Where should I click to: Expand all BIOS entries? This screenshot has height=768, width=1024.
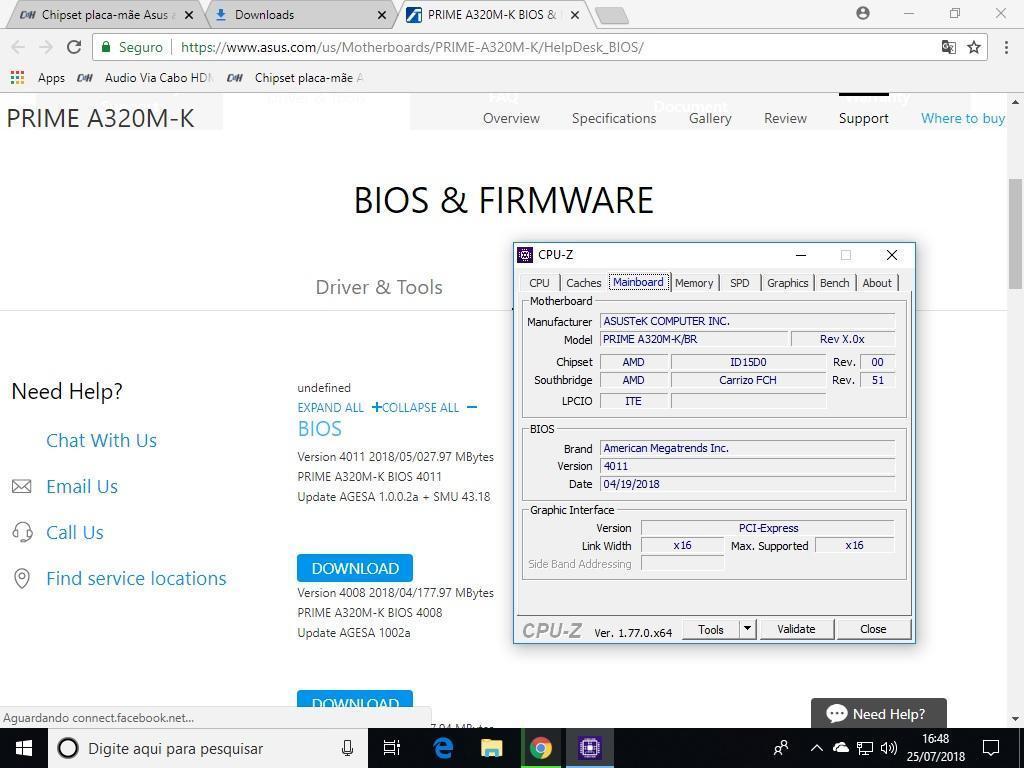click(x=339, y=408)
